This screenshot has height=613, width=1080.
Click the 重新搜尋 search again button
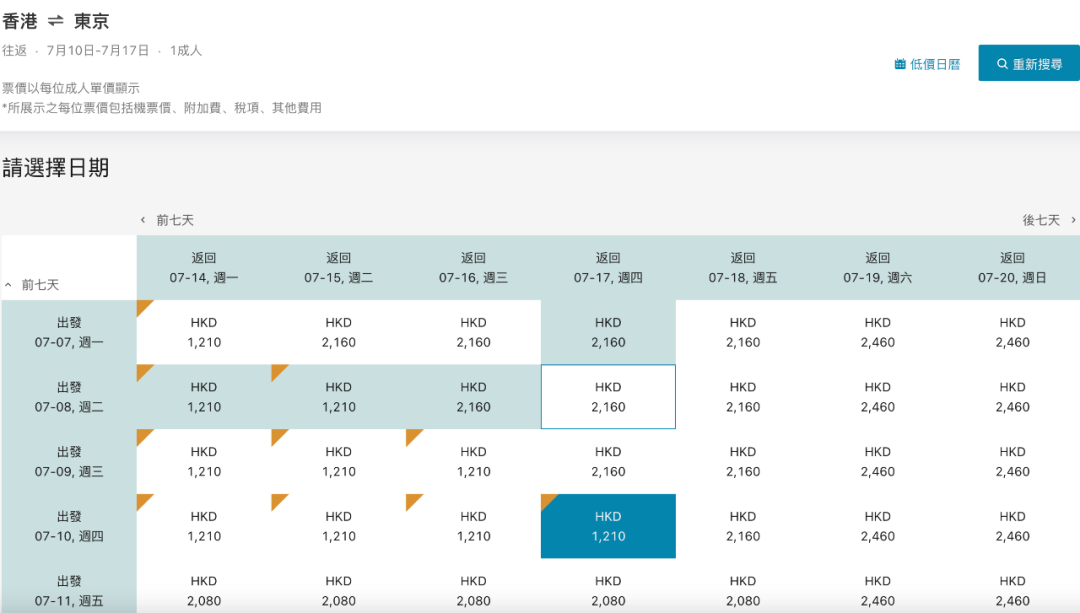click(x=1029, y=63)
